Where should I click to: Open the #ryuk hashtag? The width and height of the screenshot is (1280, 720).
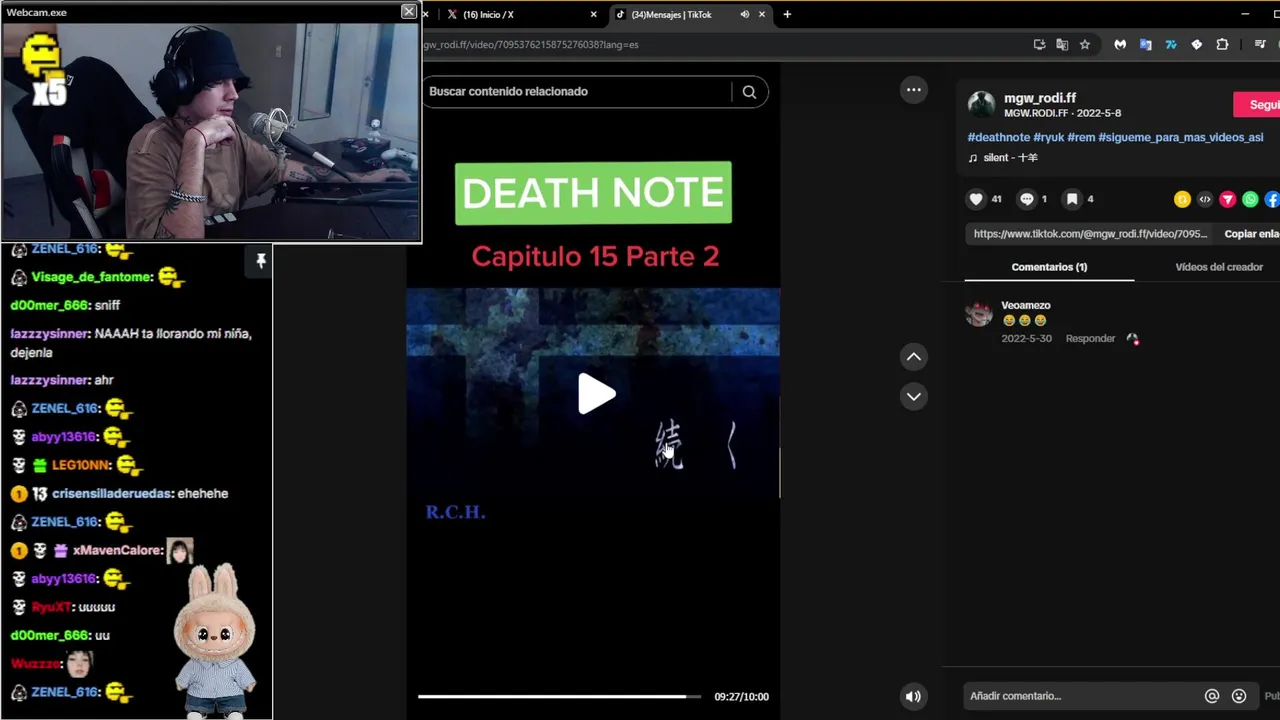[1048, 137]
